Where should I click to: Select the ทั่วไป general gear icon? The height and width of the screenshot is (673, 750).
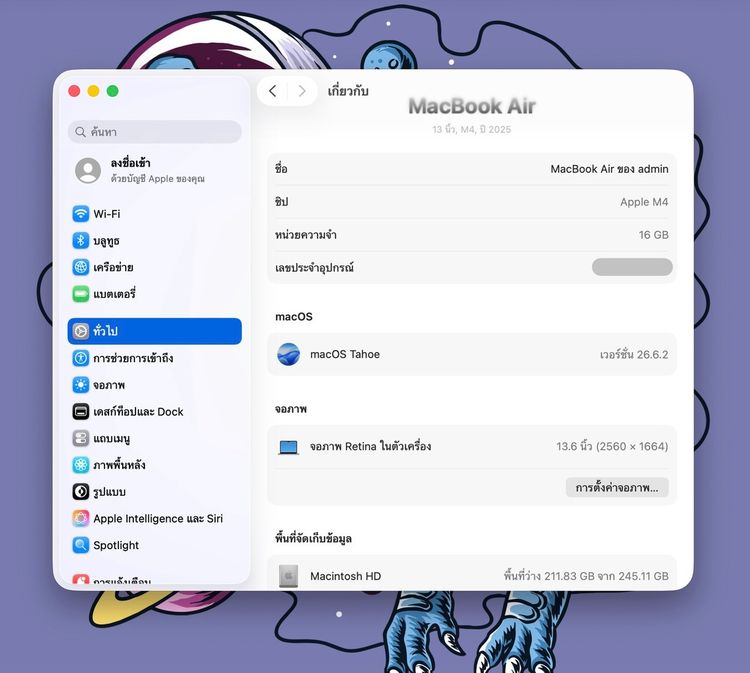pyautogui.click(x=80, y=331)
